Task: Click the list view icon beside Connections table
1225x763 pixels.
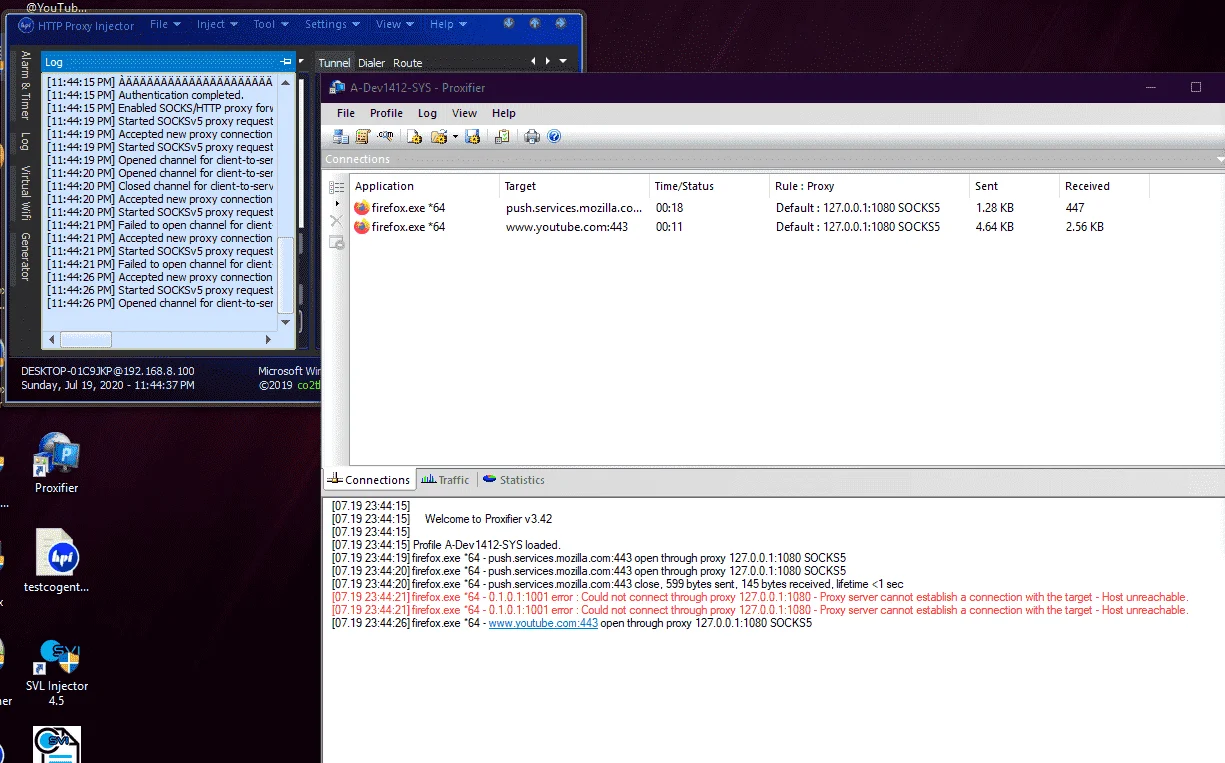Action: tap(337, 187)
